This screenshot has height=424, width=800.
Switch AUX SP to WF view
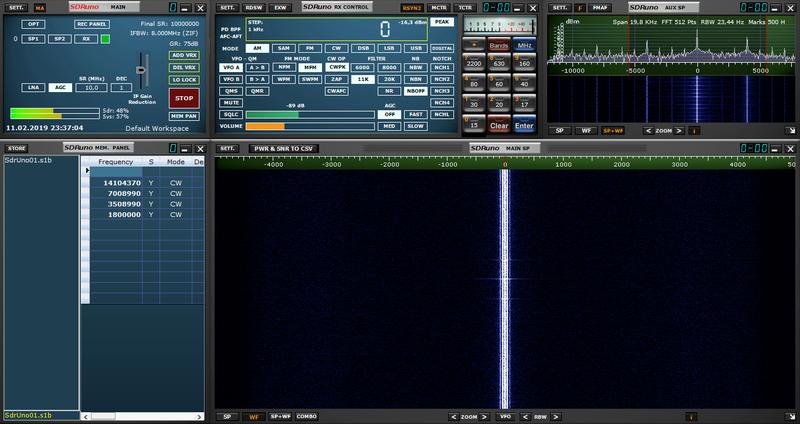point(586,131)
